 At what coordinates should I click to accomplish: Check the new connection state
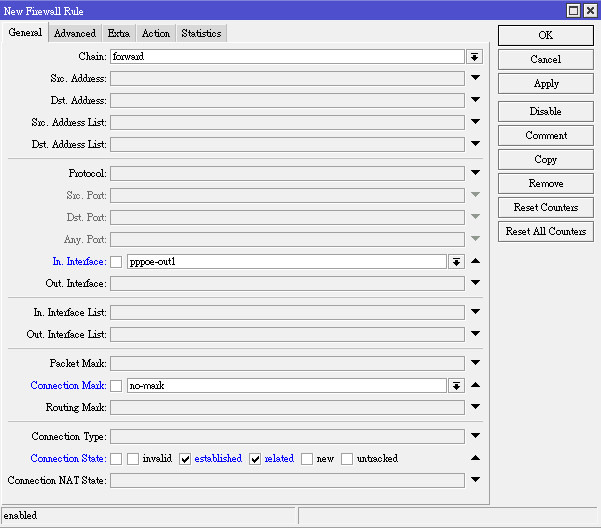point(307,459)
